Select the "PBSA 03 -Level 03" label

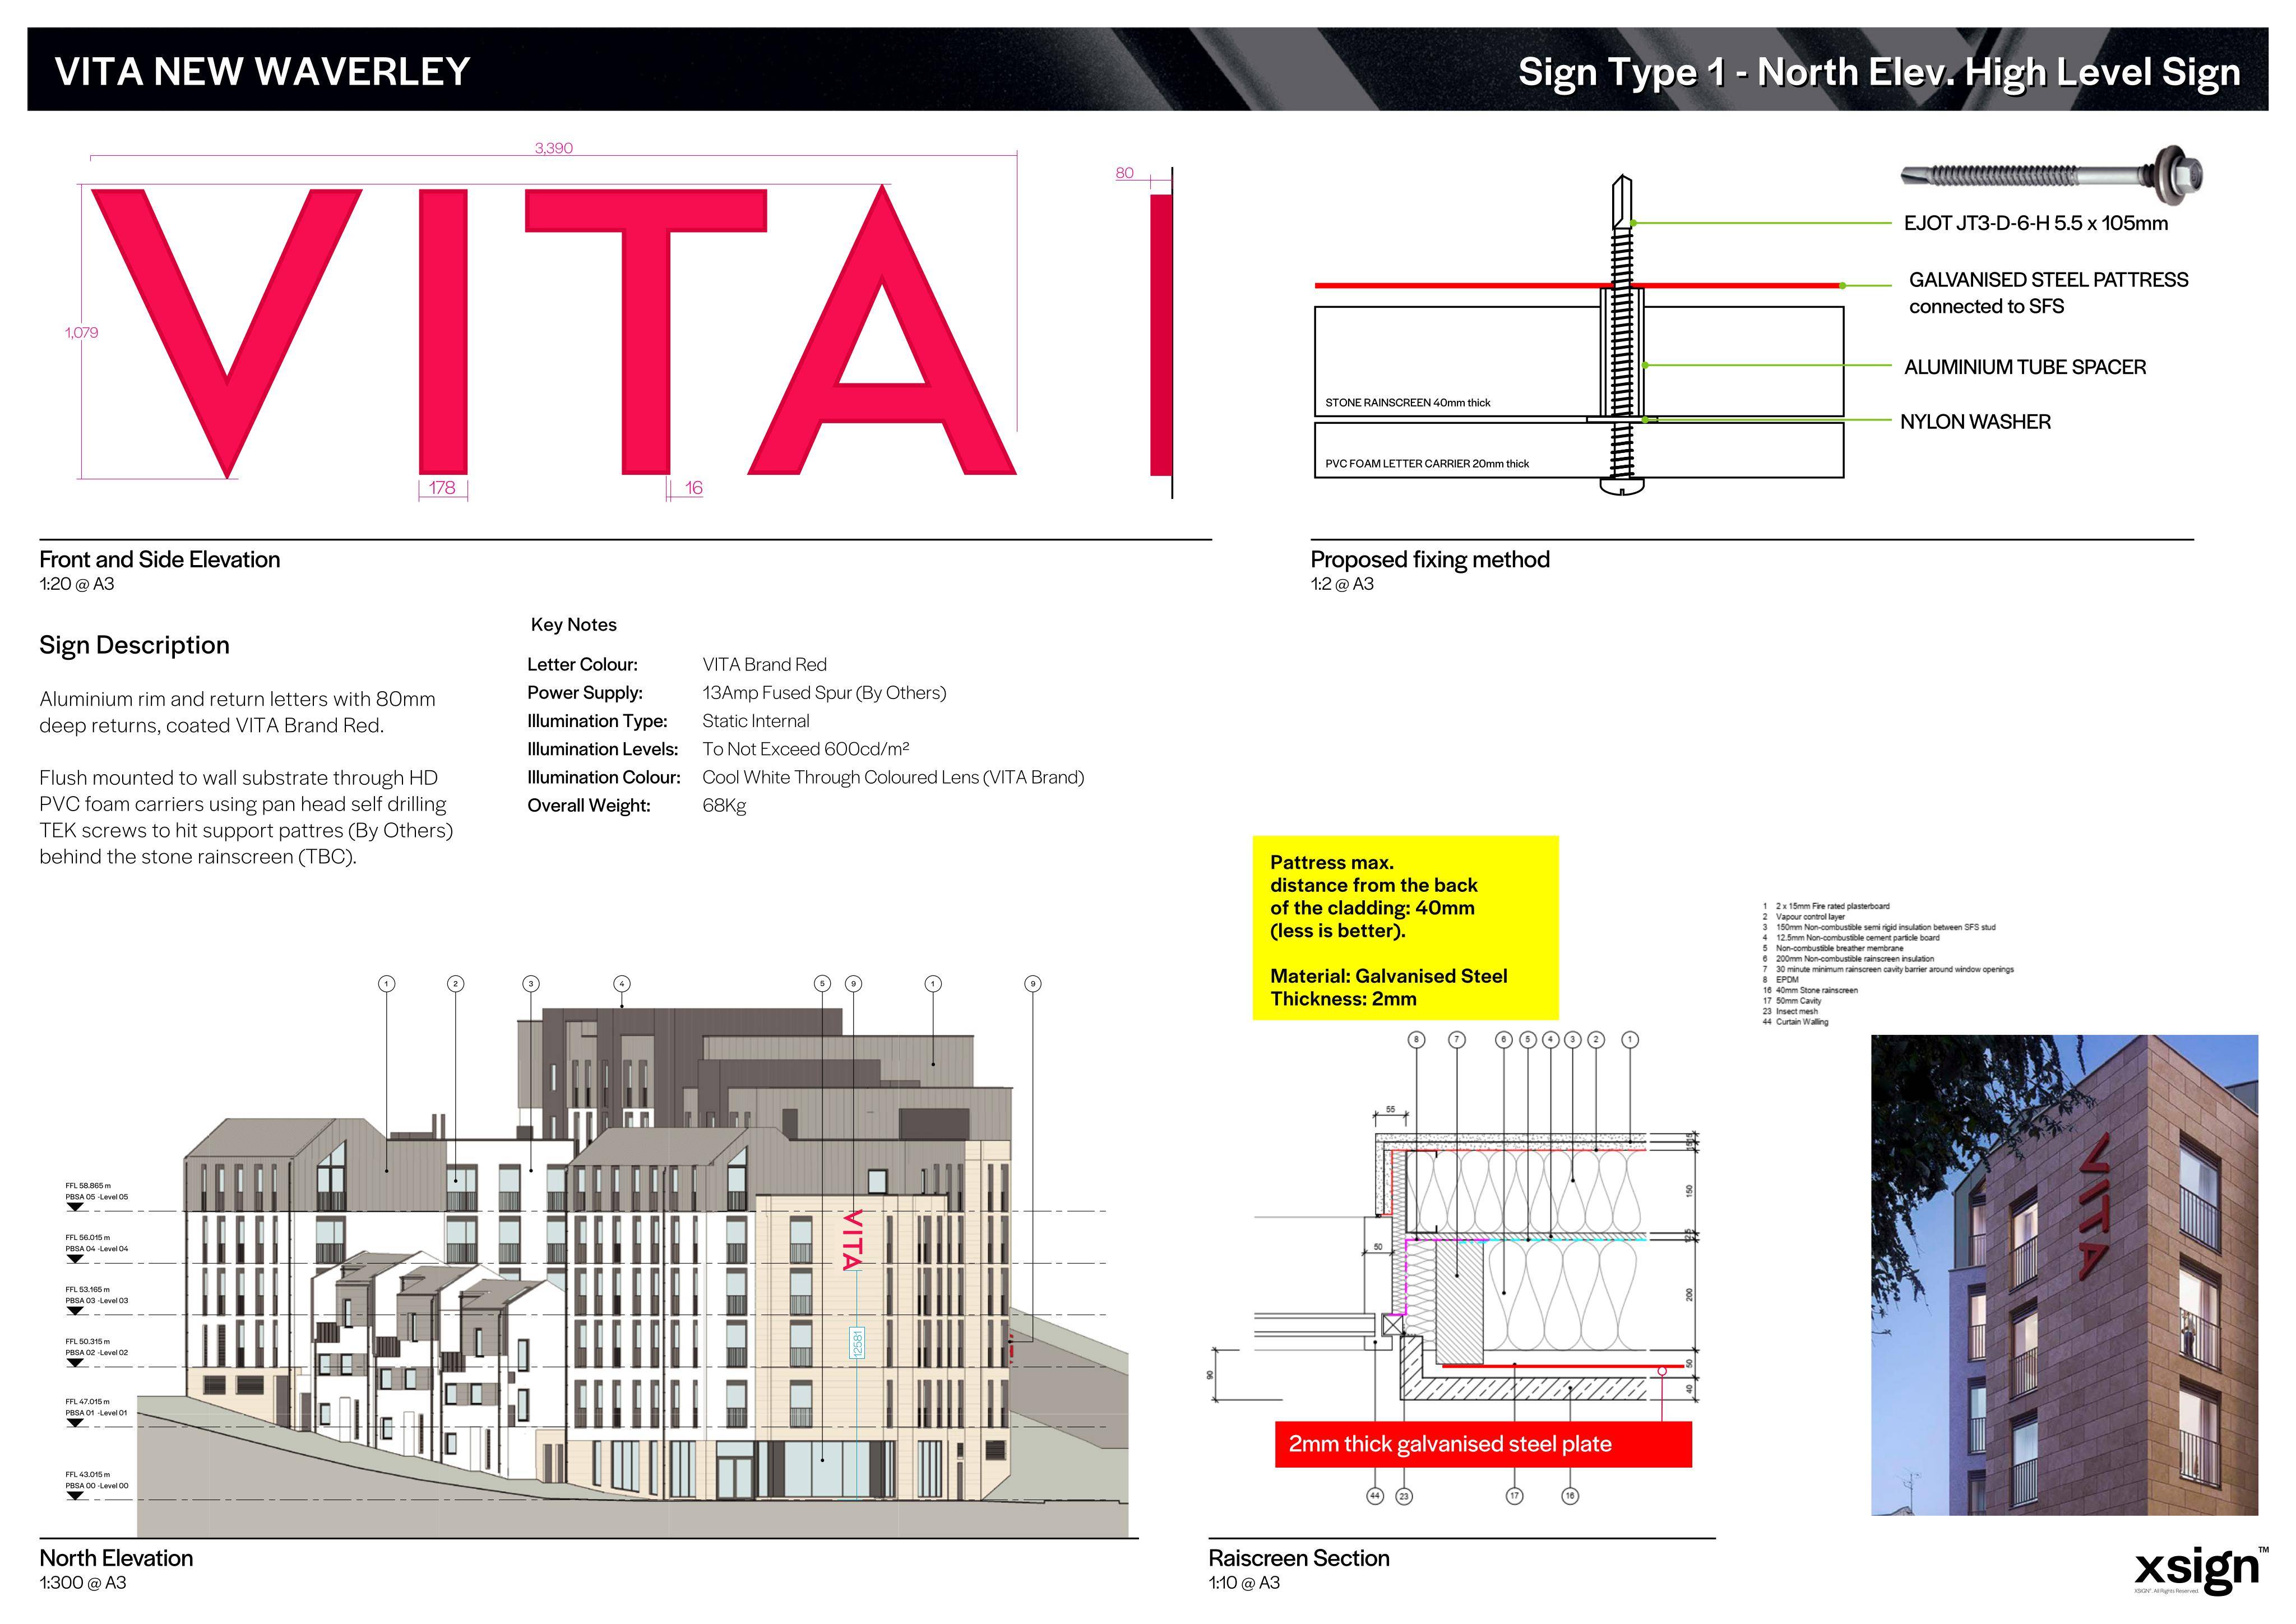pyautogui.click(x=97, y=1301)
